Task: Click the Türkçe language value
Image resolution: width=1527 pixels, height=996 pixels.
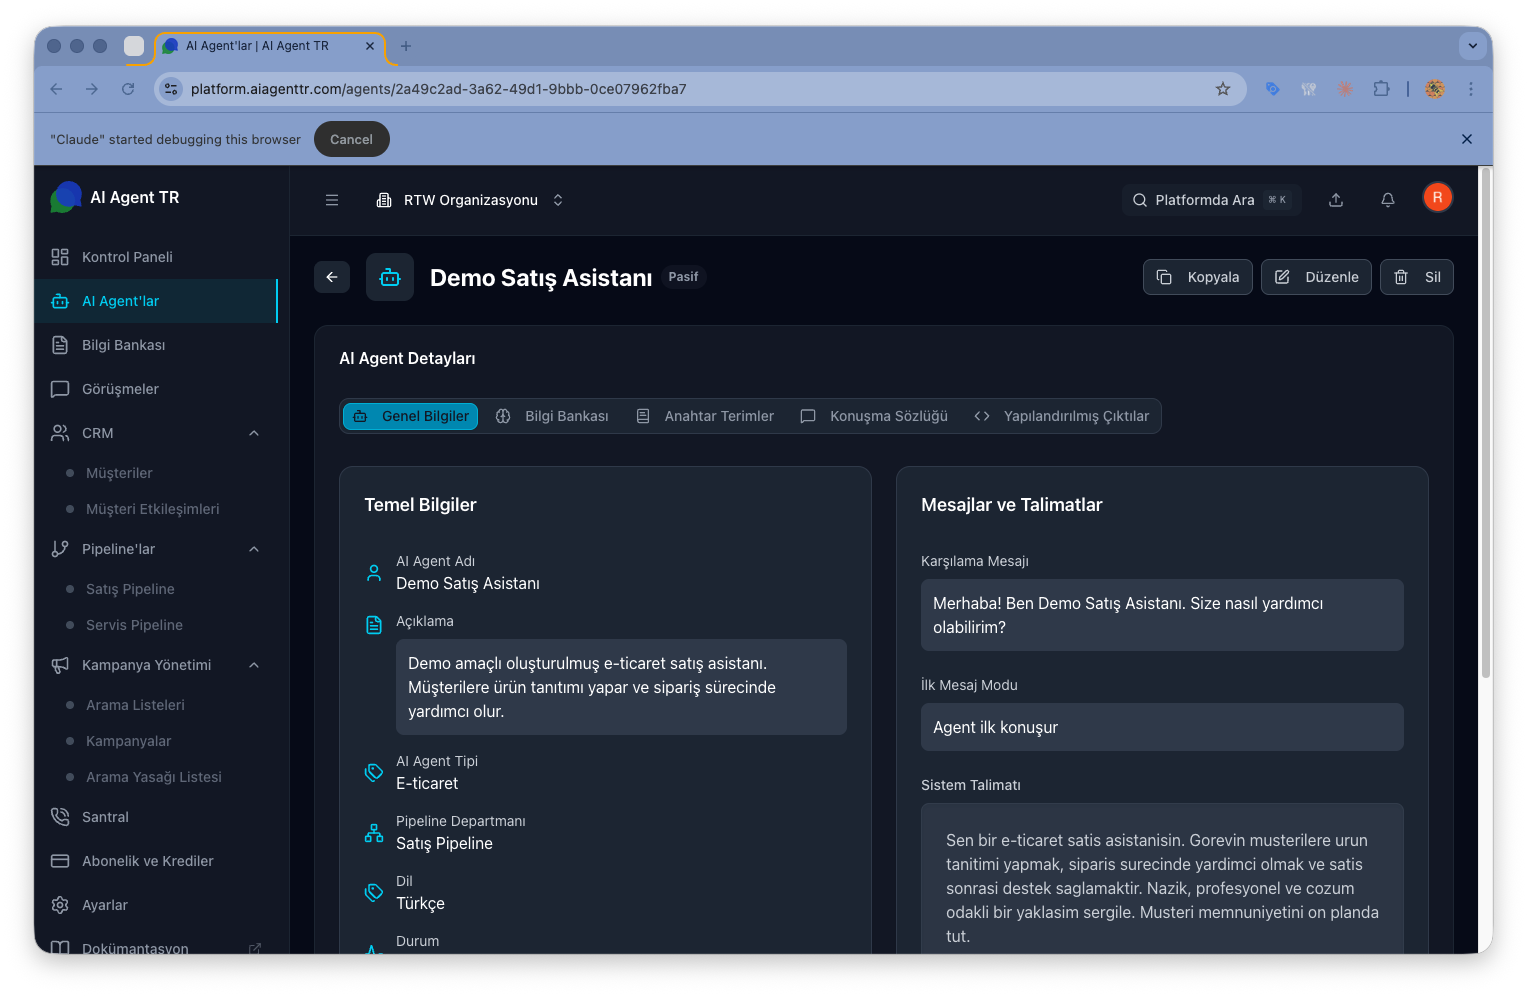Action: [420, 904]
